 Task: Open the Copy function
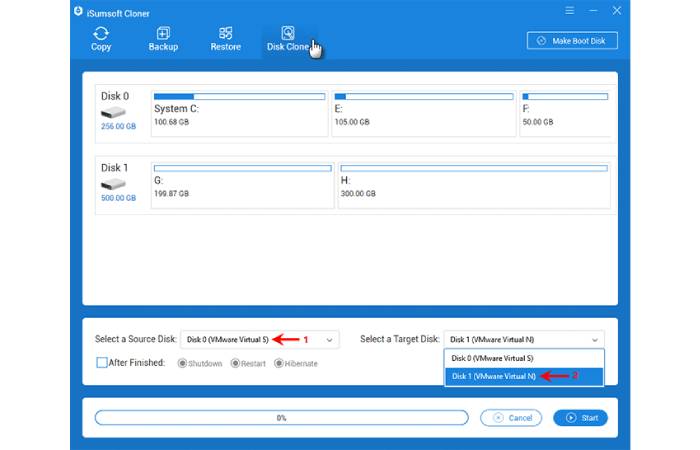coord(101,39)
